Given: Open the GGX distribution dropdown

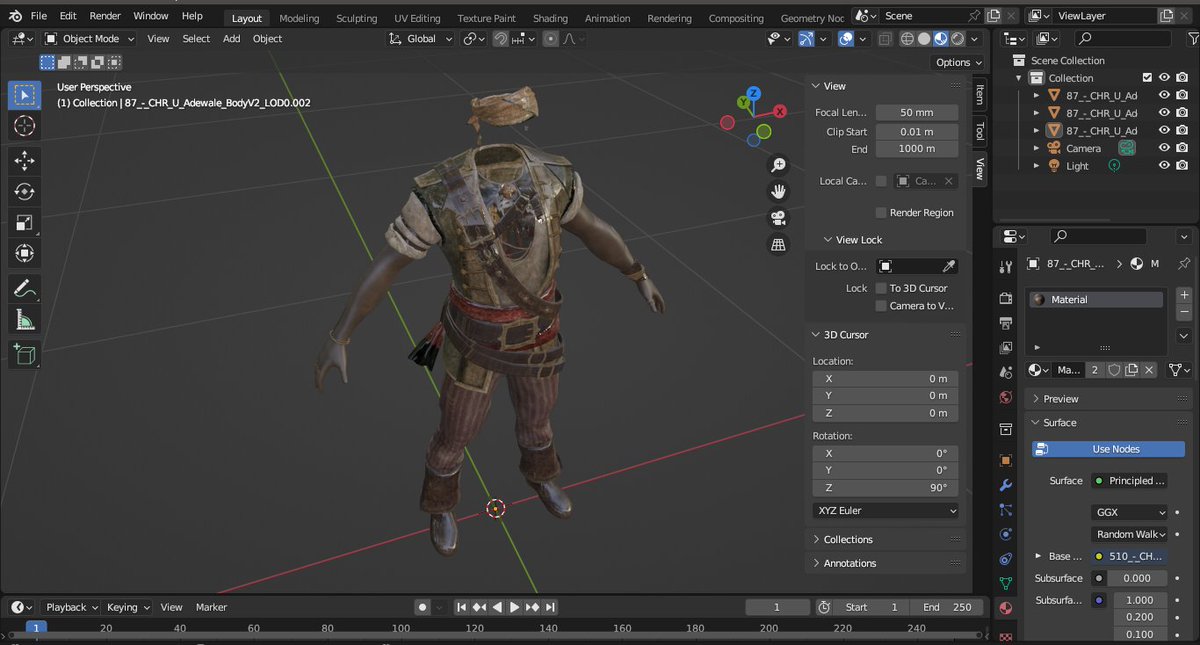Looking at the screenshot, I should [1130, 511].
